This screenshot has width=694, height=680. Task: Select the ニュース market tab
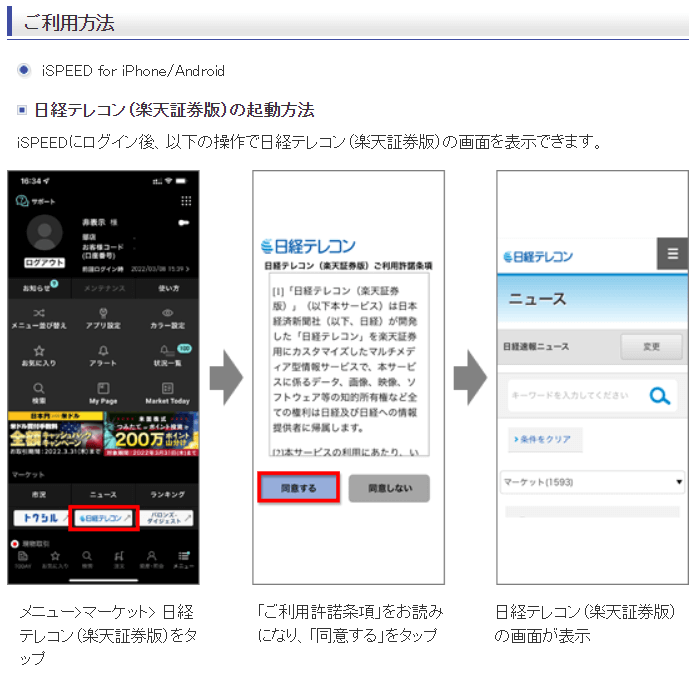pyautogui.click(x=104, y=494)
